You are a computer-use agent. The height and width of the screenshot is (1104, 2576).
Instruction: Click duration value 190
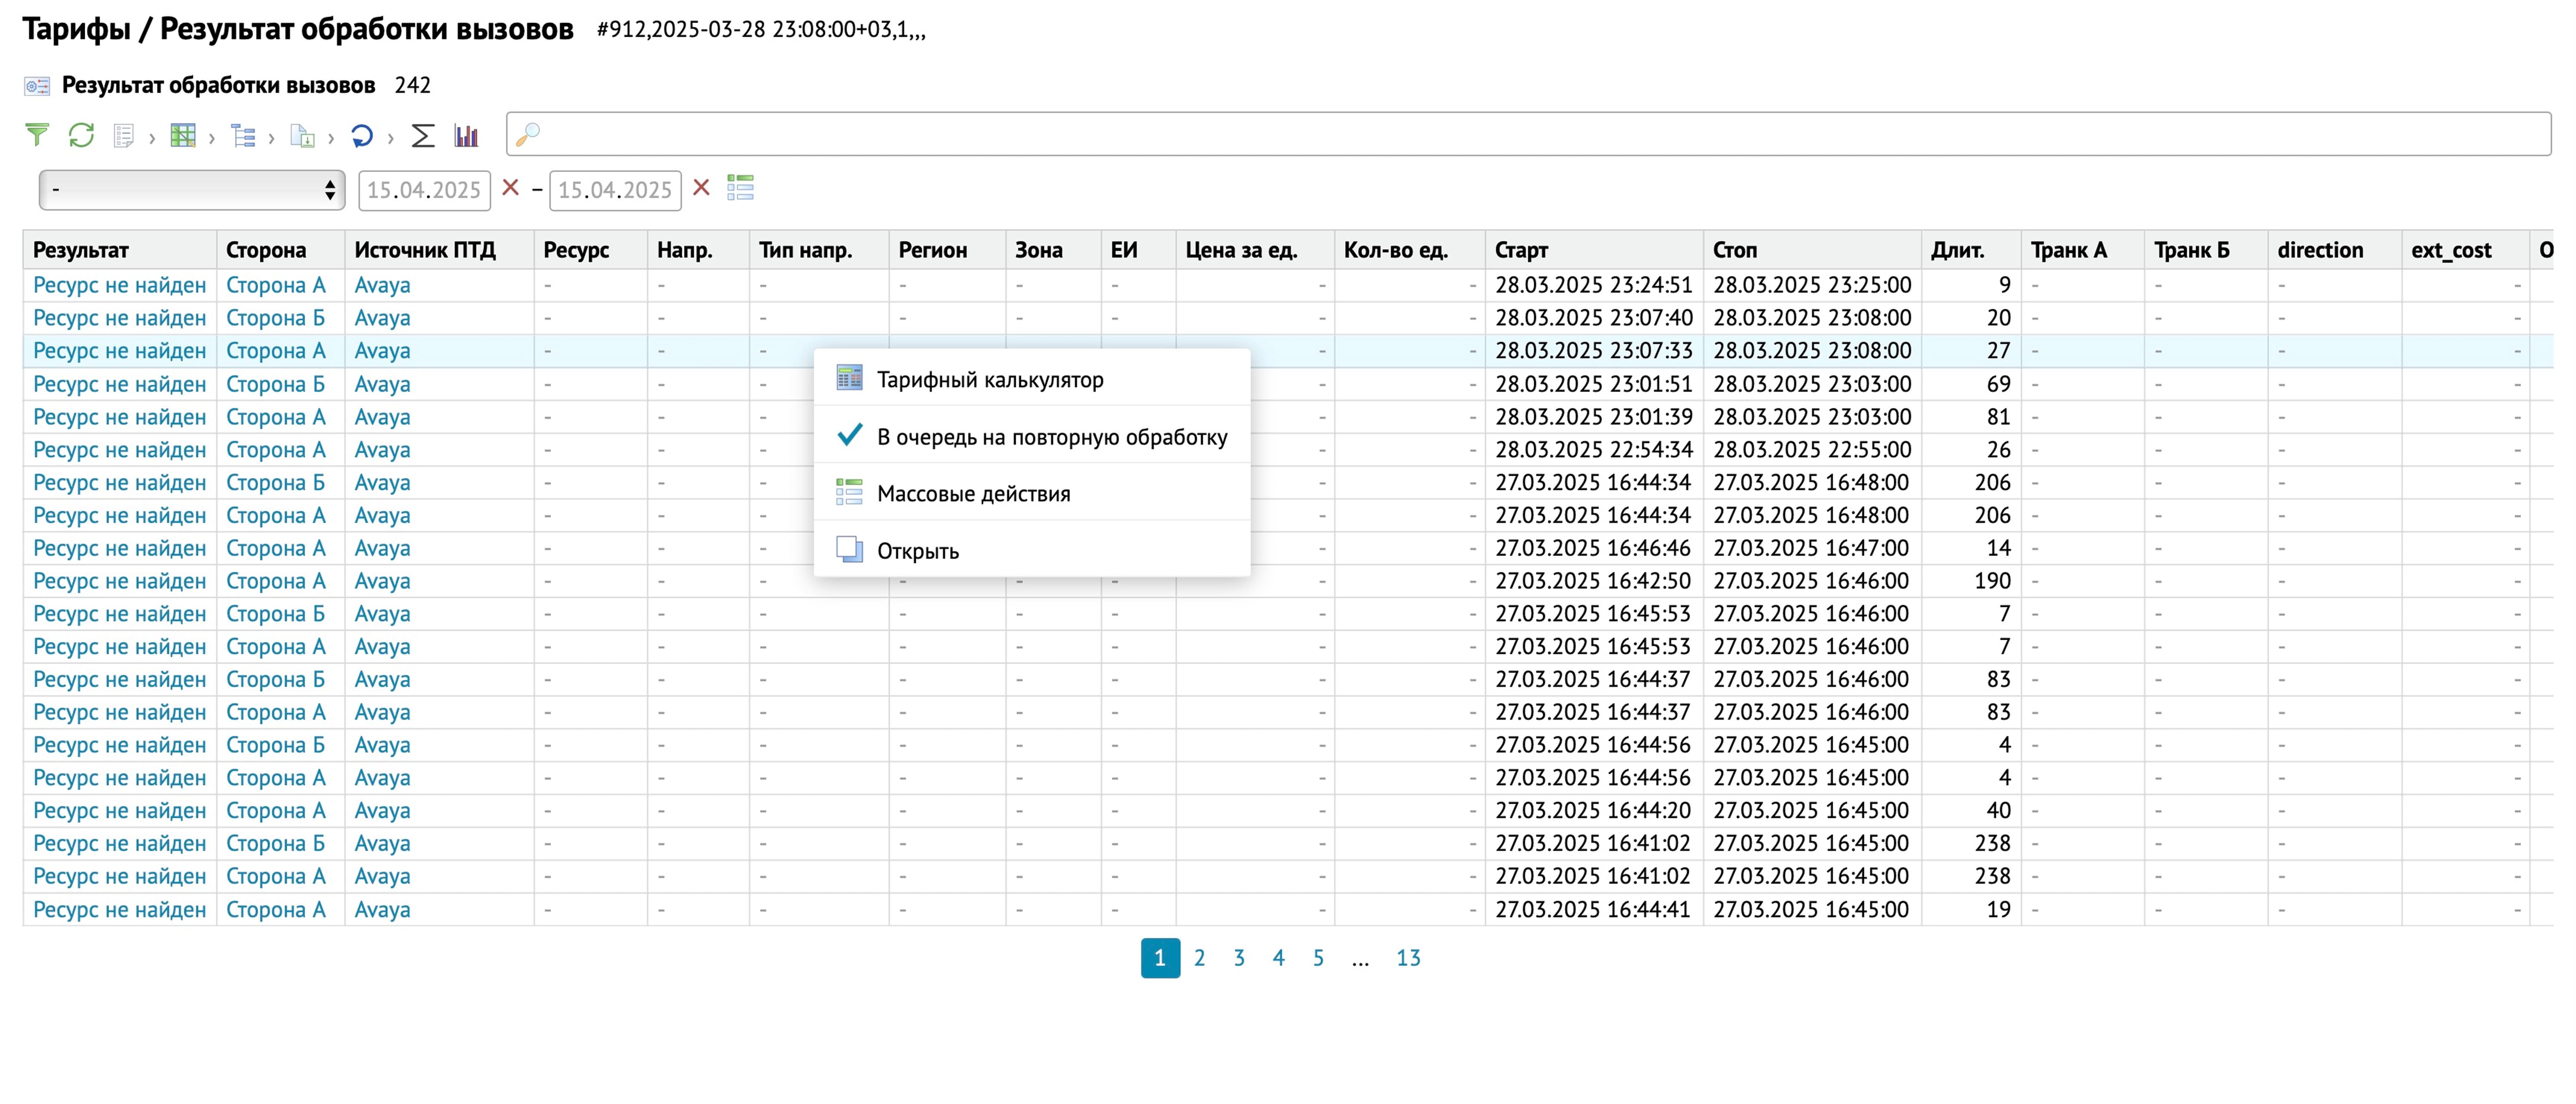coord(1992,581)
